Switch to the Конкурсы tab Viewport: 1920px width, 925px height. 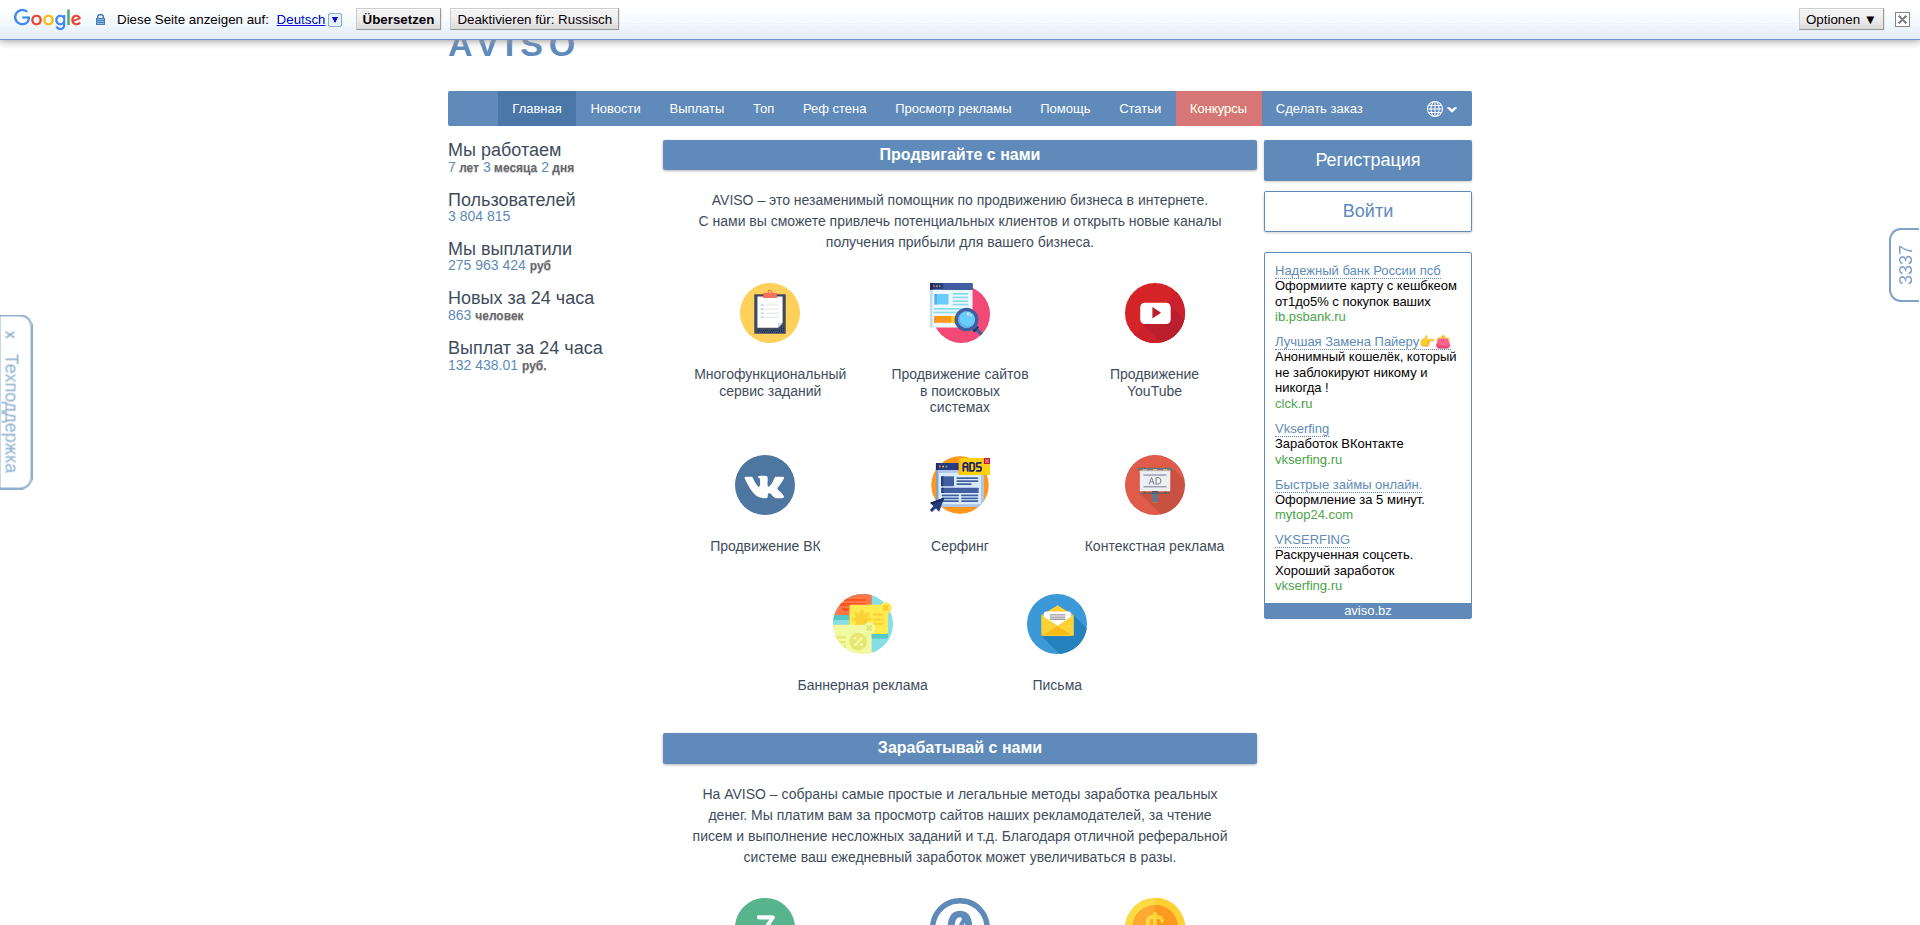(1218, 108)
